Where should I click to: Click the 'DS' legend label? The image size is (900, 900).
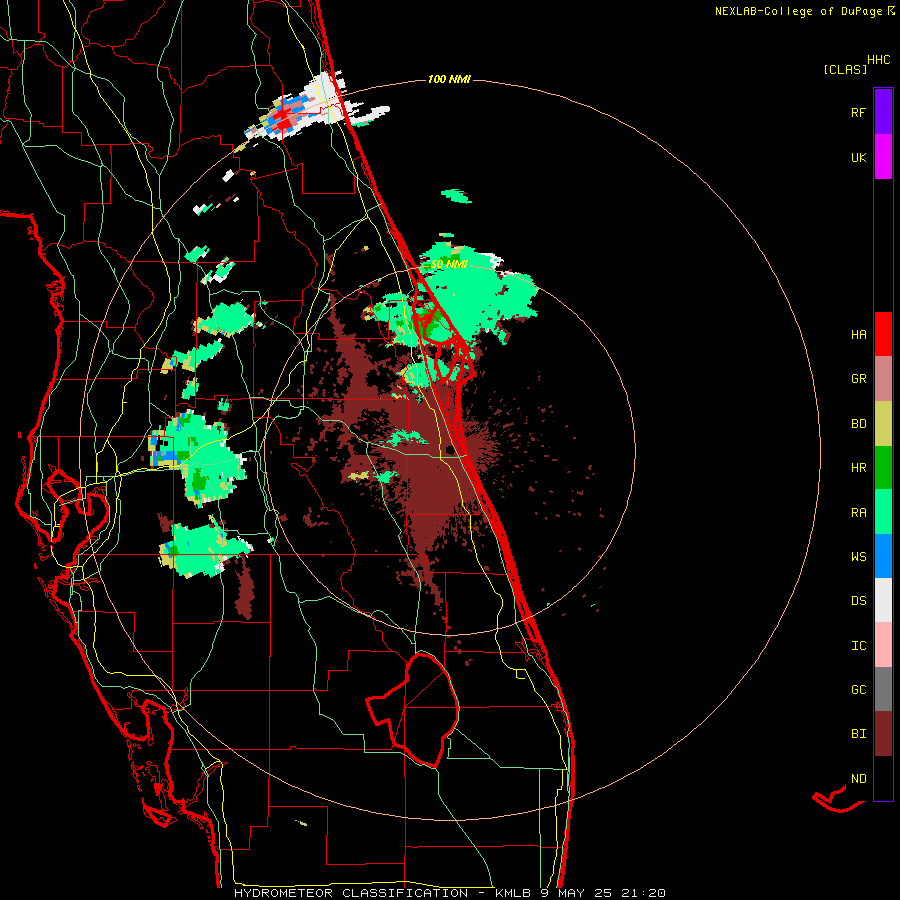(858, 601)
